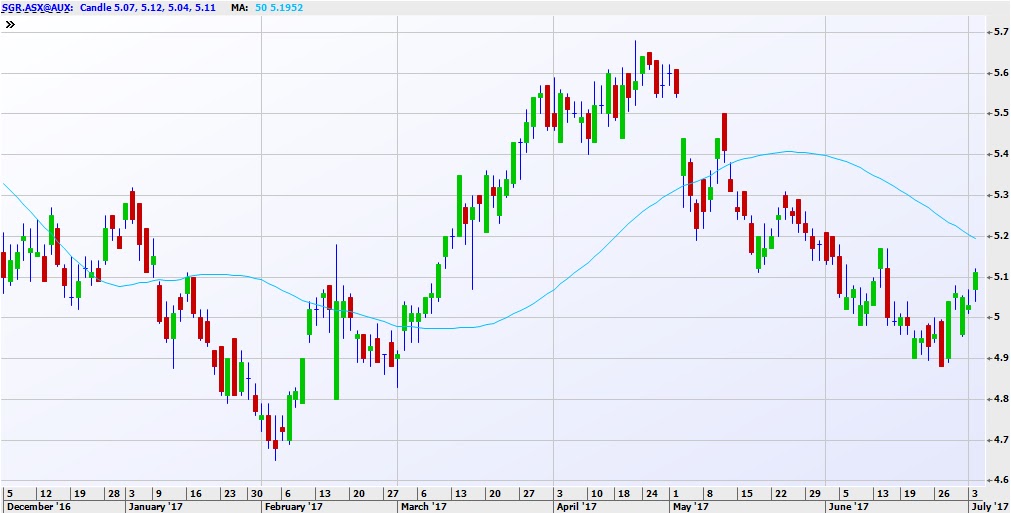Image resolution: width=1011 pixels, height=513 pixels.
Task: Click the tall green candle at mid-February
Action: pyautogui.click(x=336, y=350)
